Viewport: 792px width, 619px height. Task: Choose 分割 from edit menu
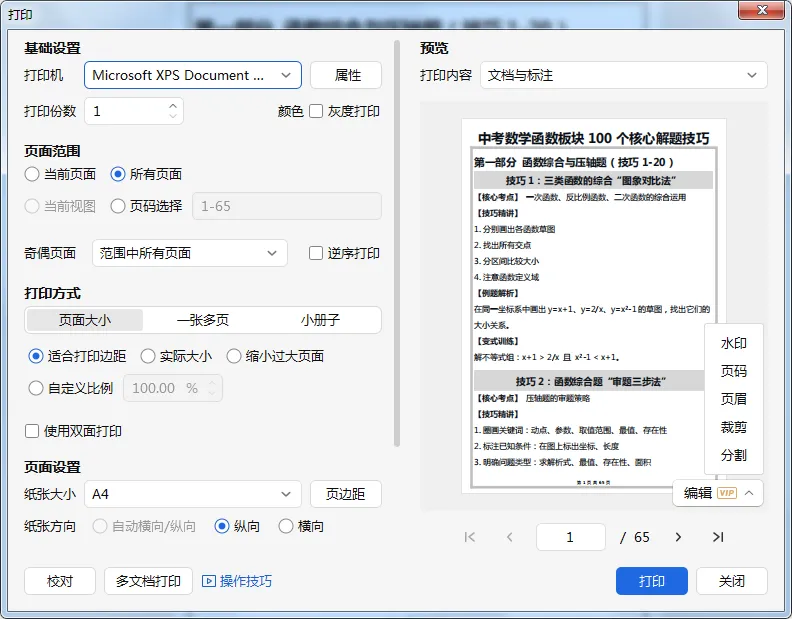(x=733, y=455)
